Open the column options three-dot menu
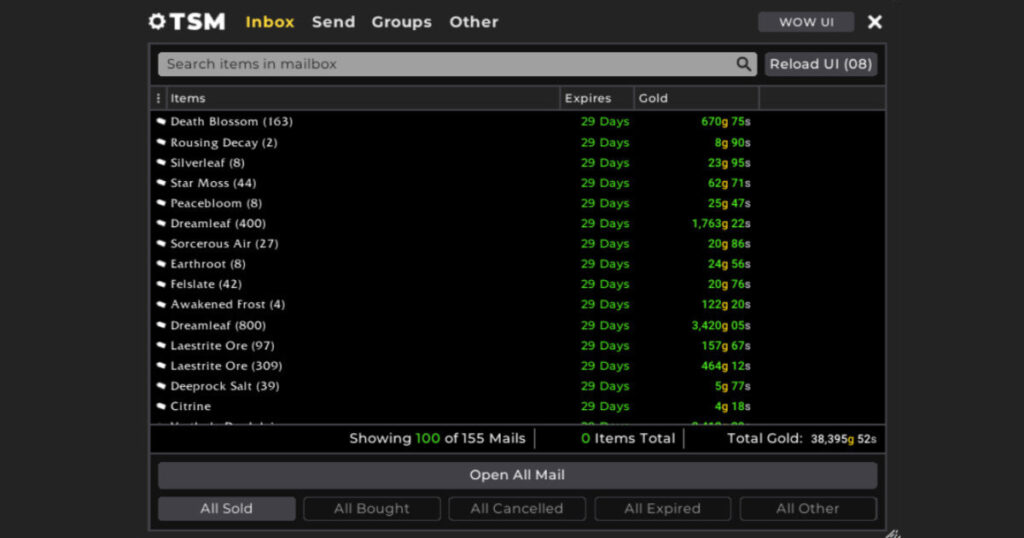Viewport: 1024px width, 538px height. coord(158,98)
